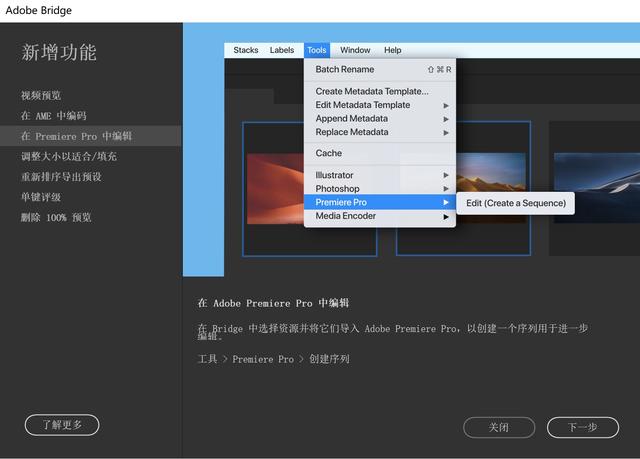Image resolution: width=640 pixels, height=459 pixels.
Task: Click the 了解更多 button
Action: coord(62,425)
